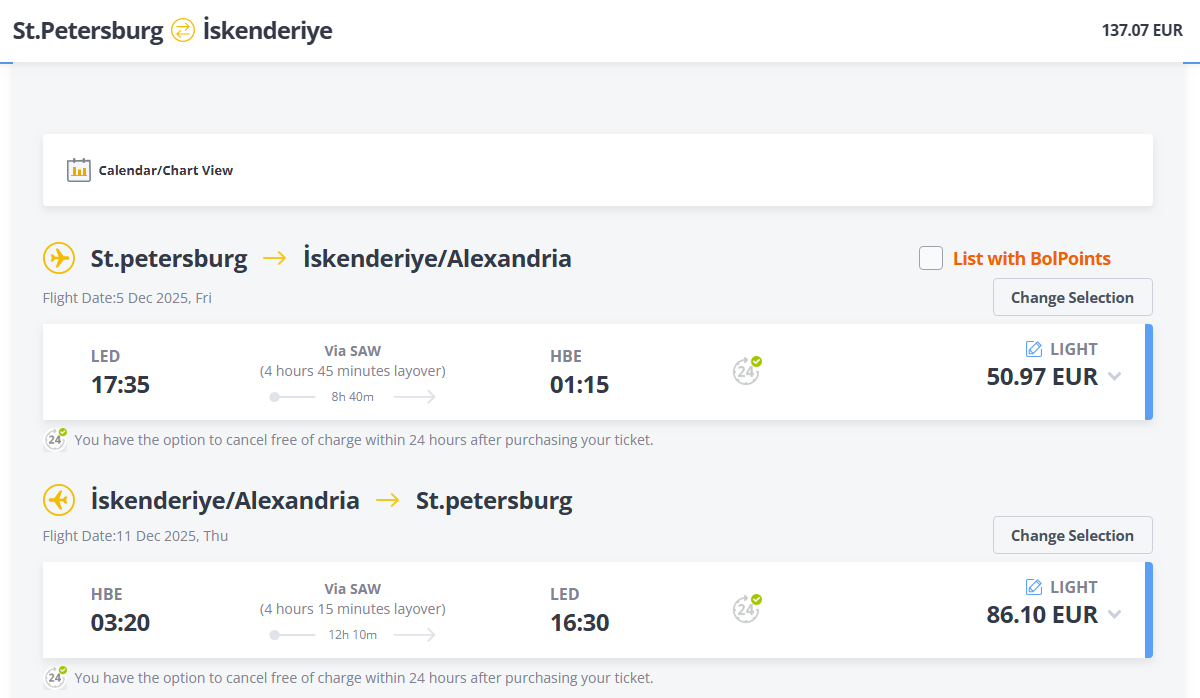Viewport: 1200px width, 698px height.
Task: Click the small 24-hour icon under the outbound flight card
Action: 56,439
